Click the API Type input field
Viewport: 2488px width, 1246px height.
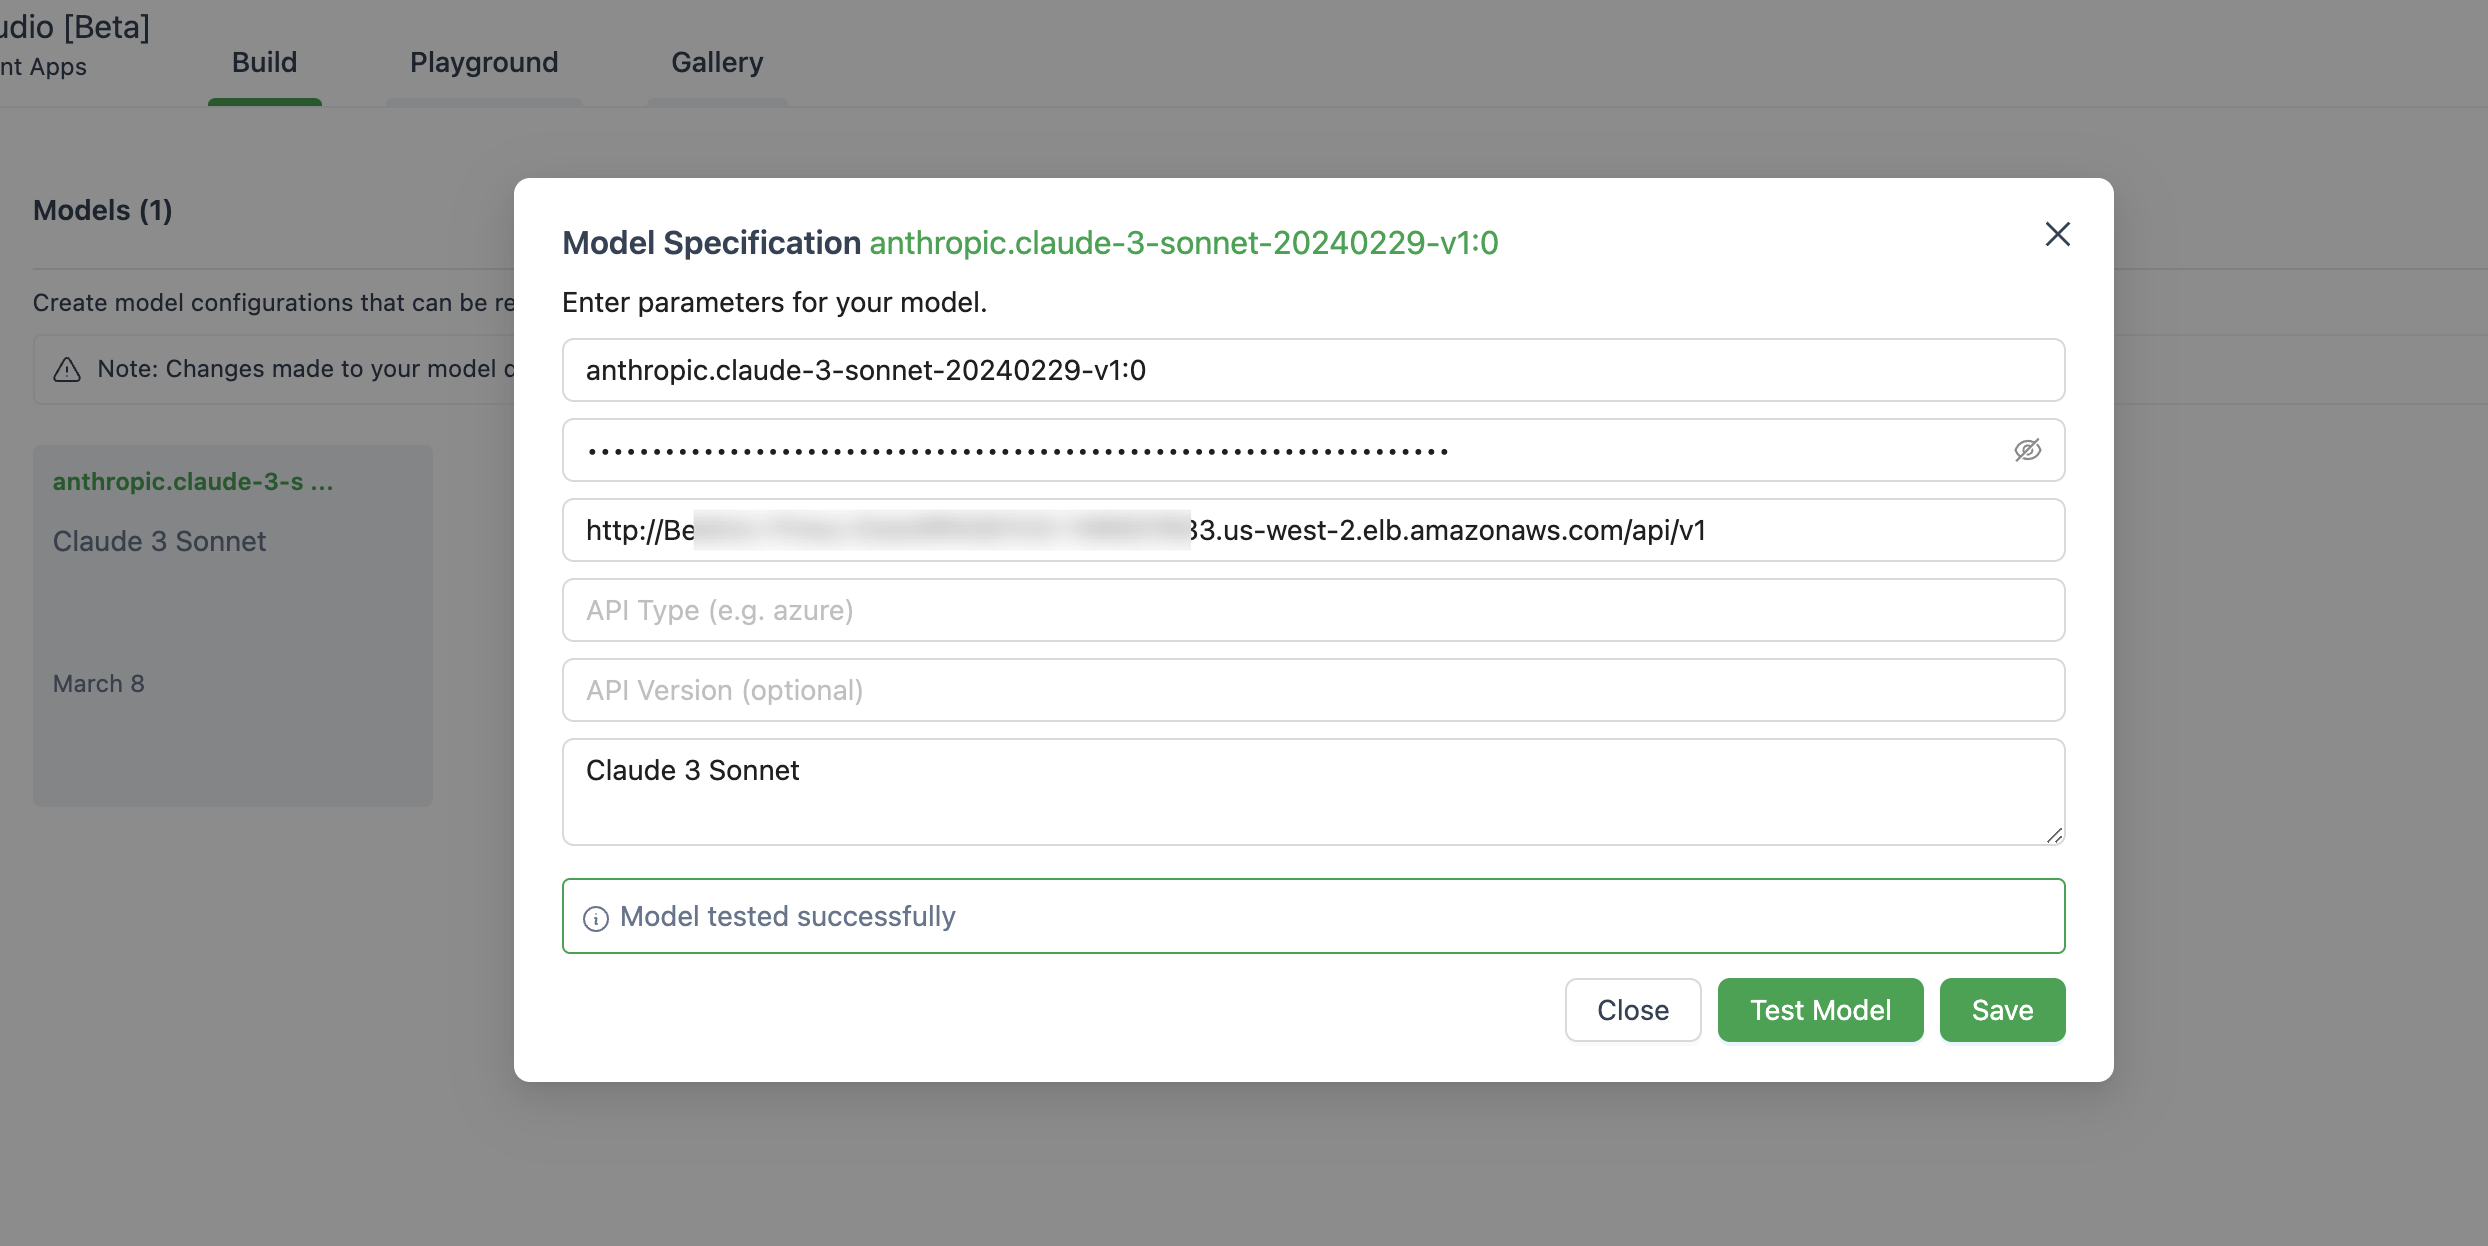coord(1312,610)
